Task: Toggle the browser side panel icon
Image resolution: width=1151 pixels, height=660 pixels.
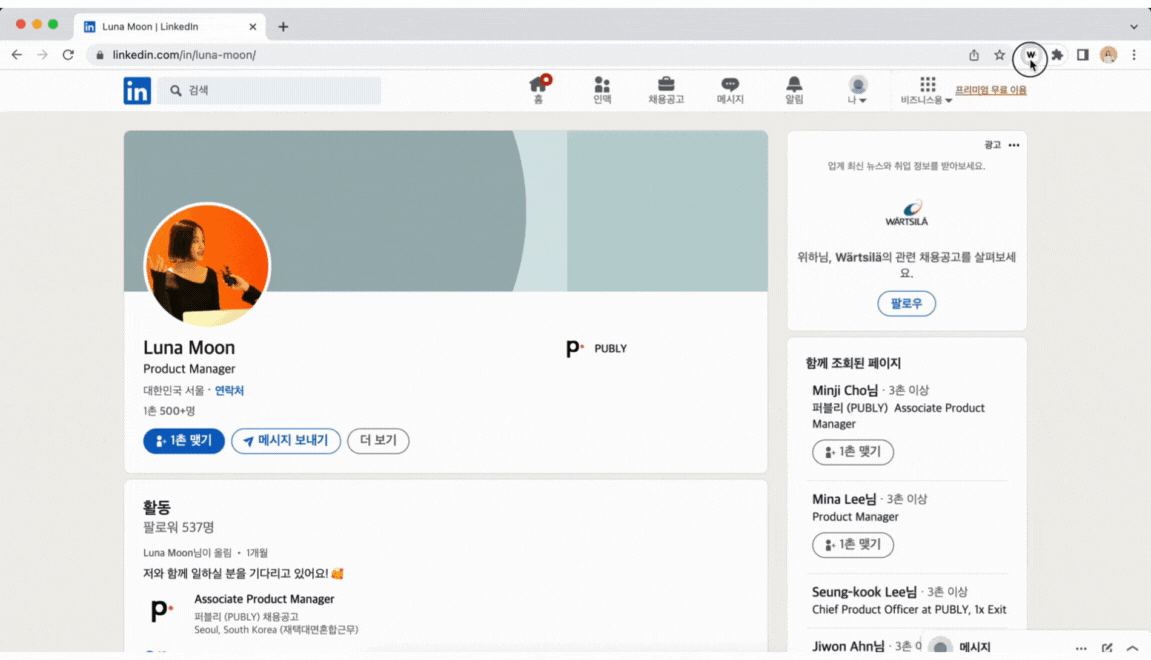Action: coord(1083,55)
